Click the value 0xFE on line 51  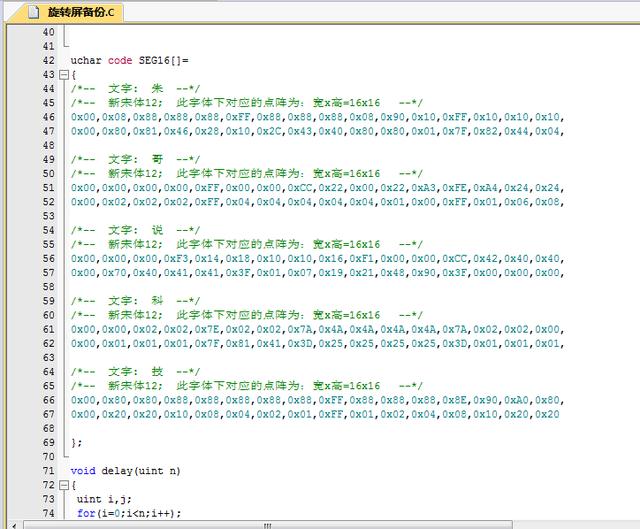454,188
